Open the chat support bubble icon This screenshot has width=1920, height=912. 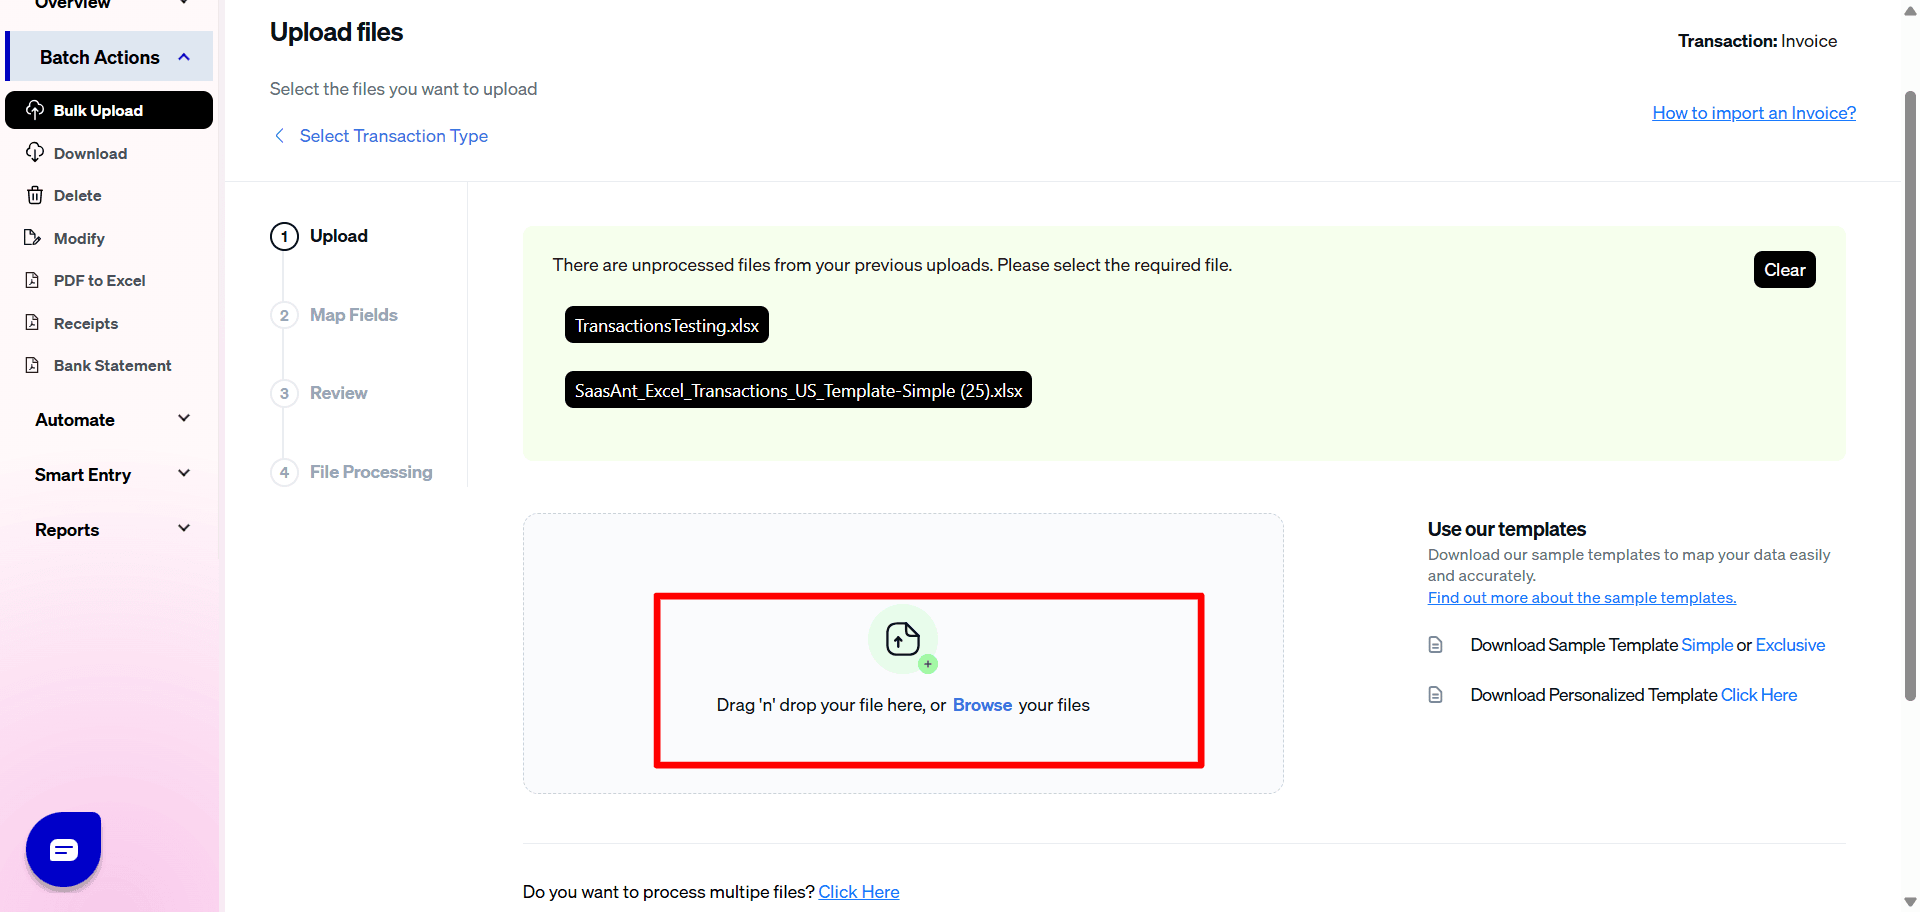coord(64,850)
